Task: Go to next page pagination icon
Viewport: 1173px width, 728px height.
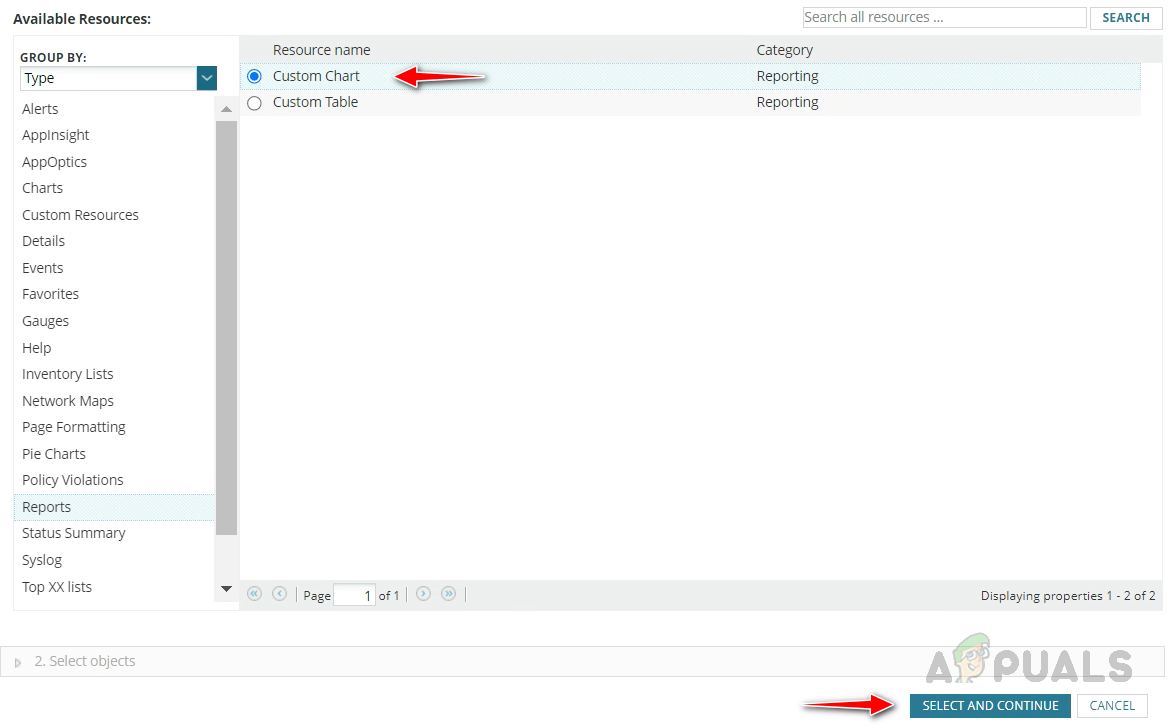Action: point(423,594)
